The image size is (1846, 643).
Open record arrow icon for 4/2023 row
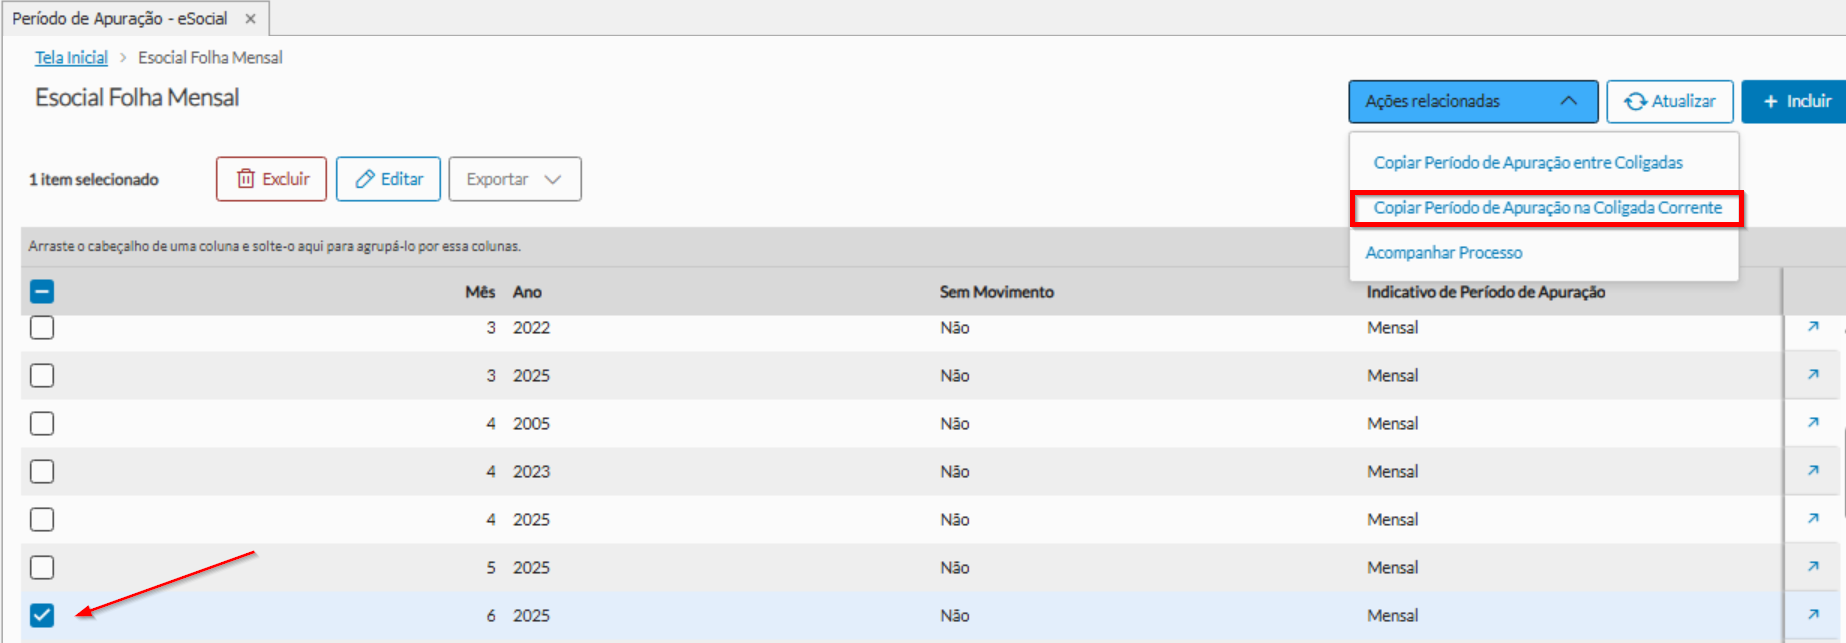click(x=1813, y=471)
